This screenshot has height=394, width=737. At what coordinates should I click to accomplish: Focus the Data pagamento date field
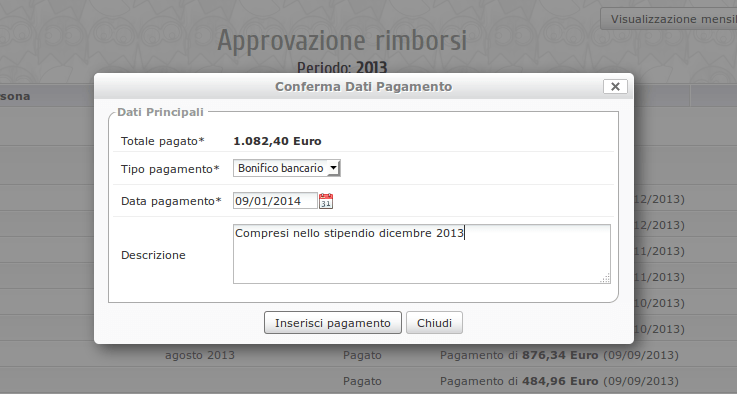coord(275,201)
